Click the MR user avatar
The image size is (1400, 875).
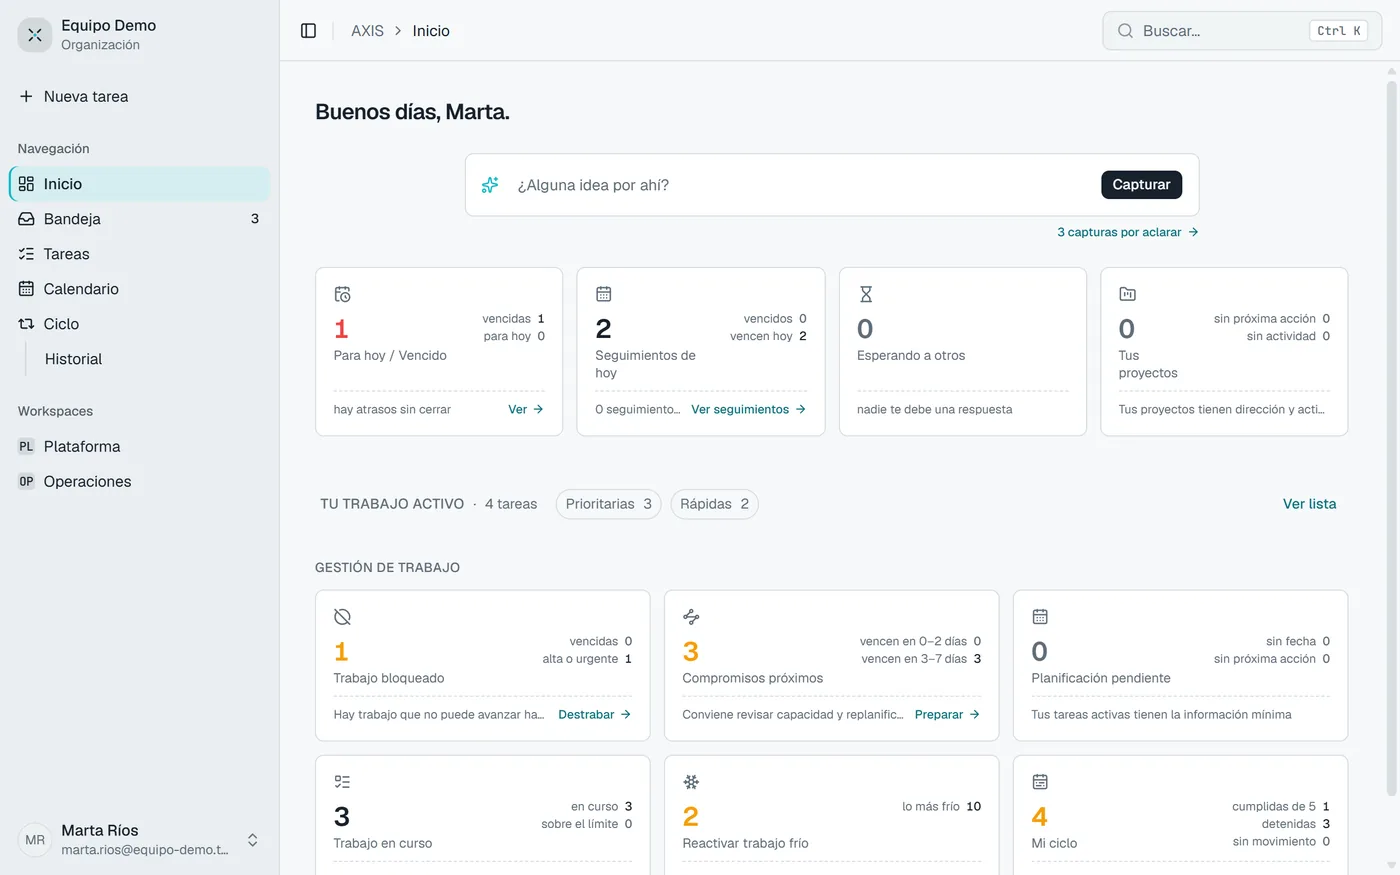point(35,840)
